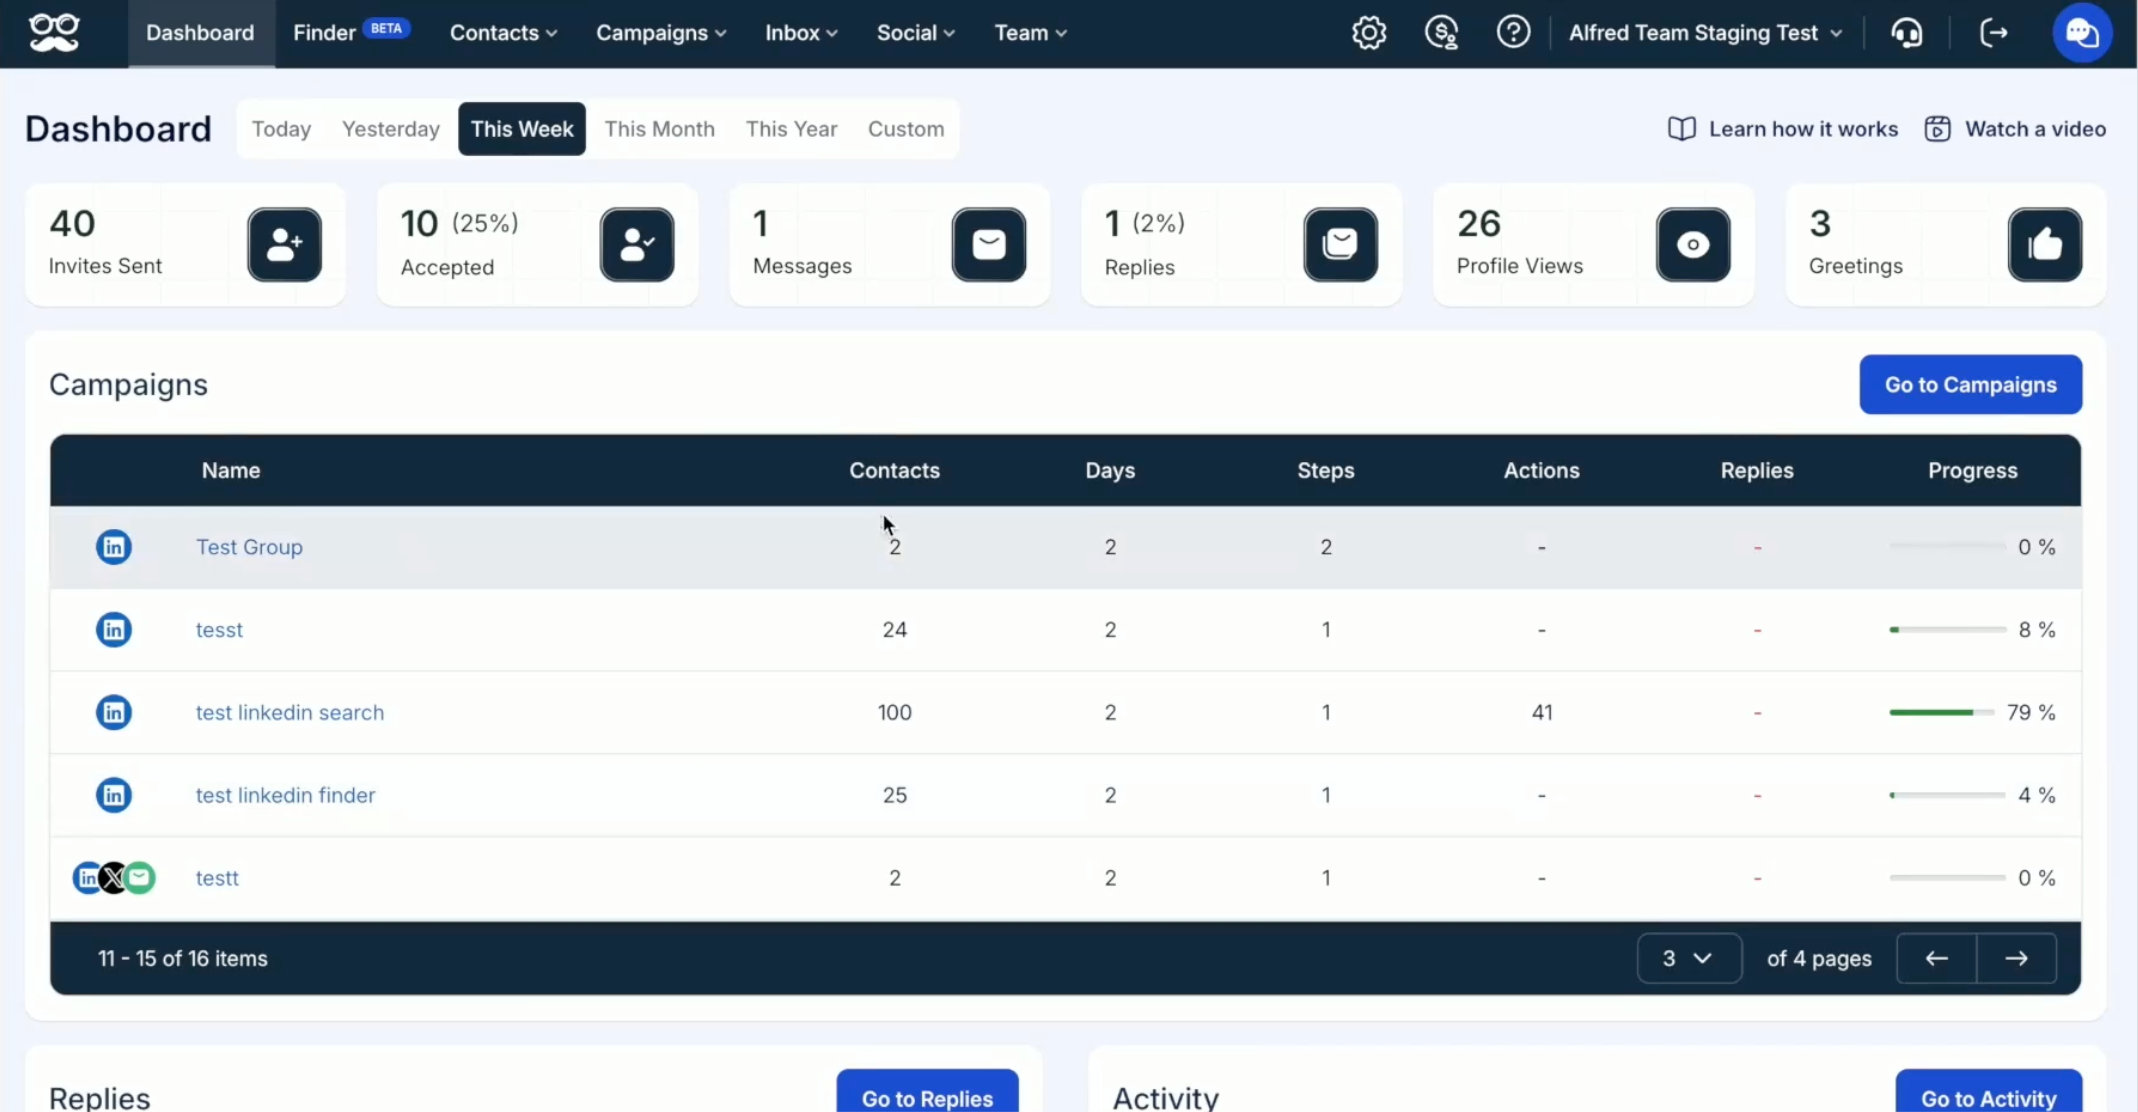
Task: Click the LinkedIn icon on Test Group row
Action: pos(114,547)
